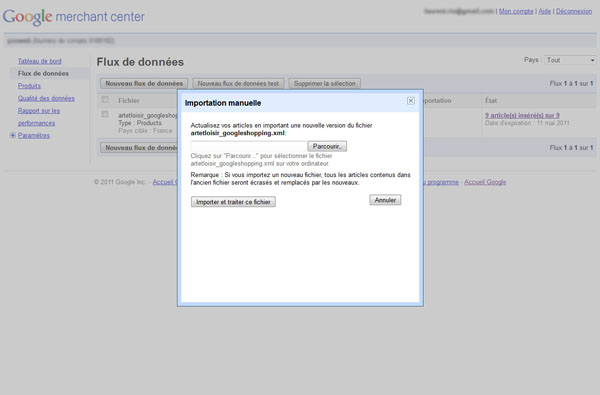Click the 'Type : Products' text
The image size is (600, 395).
click(x=140, y=123)
